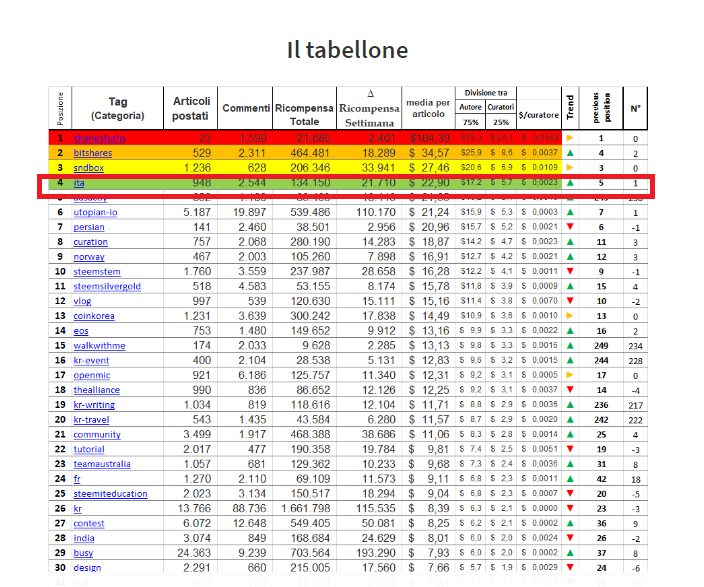Viewport: 704px width, 587px height.
Task: Open the charlesfuchs tag link
Action: [x=100, y=138]
